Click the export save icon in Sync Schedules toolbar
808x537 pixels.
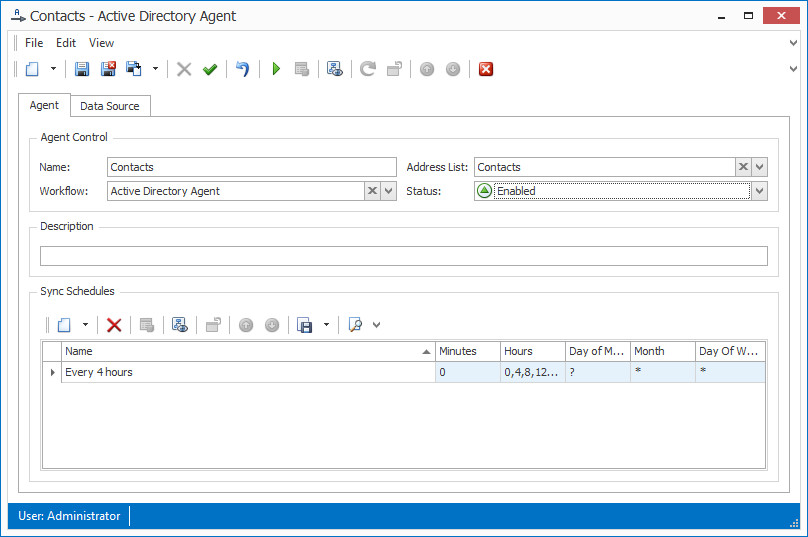[x=305, y=325]
